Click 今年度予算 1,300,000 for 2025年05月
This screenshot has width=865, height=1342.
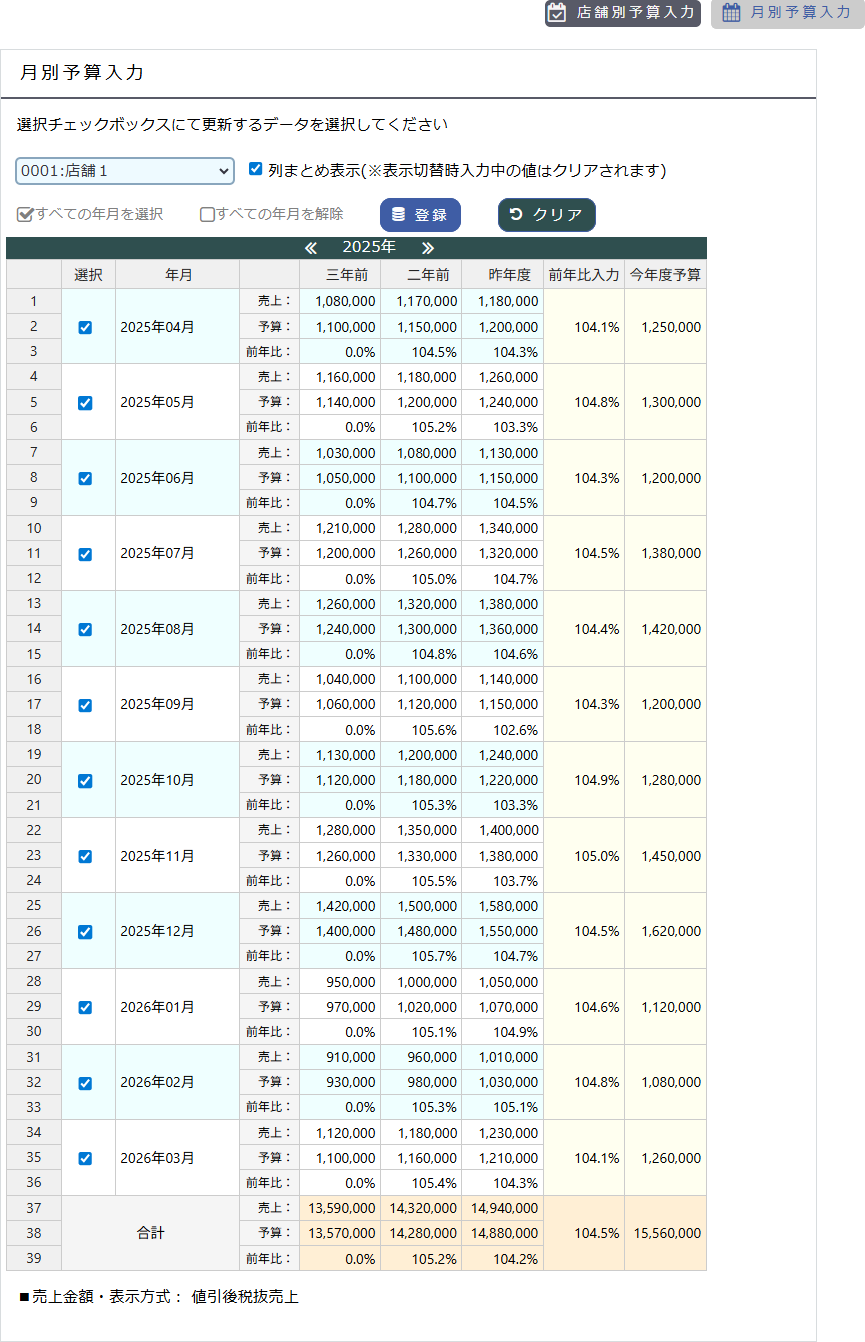666,402
